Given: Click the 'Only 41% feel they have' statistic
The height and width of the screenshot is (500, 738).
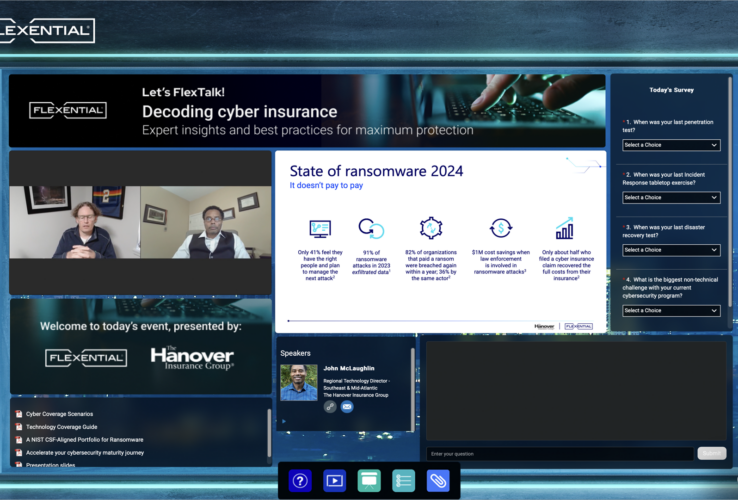Looking at the screenshot, I should [x=320, y=266].
